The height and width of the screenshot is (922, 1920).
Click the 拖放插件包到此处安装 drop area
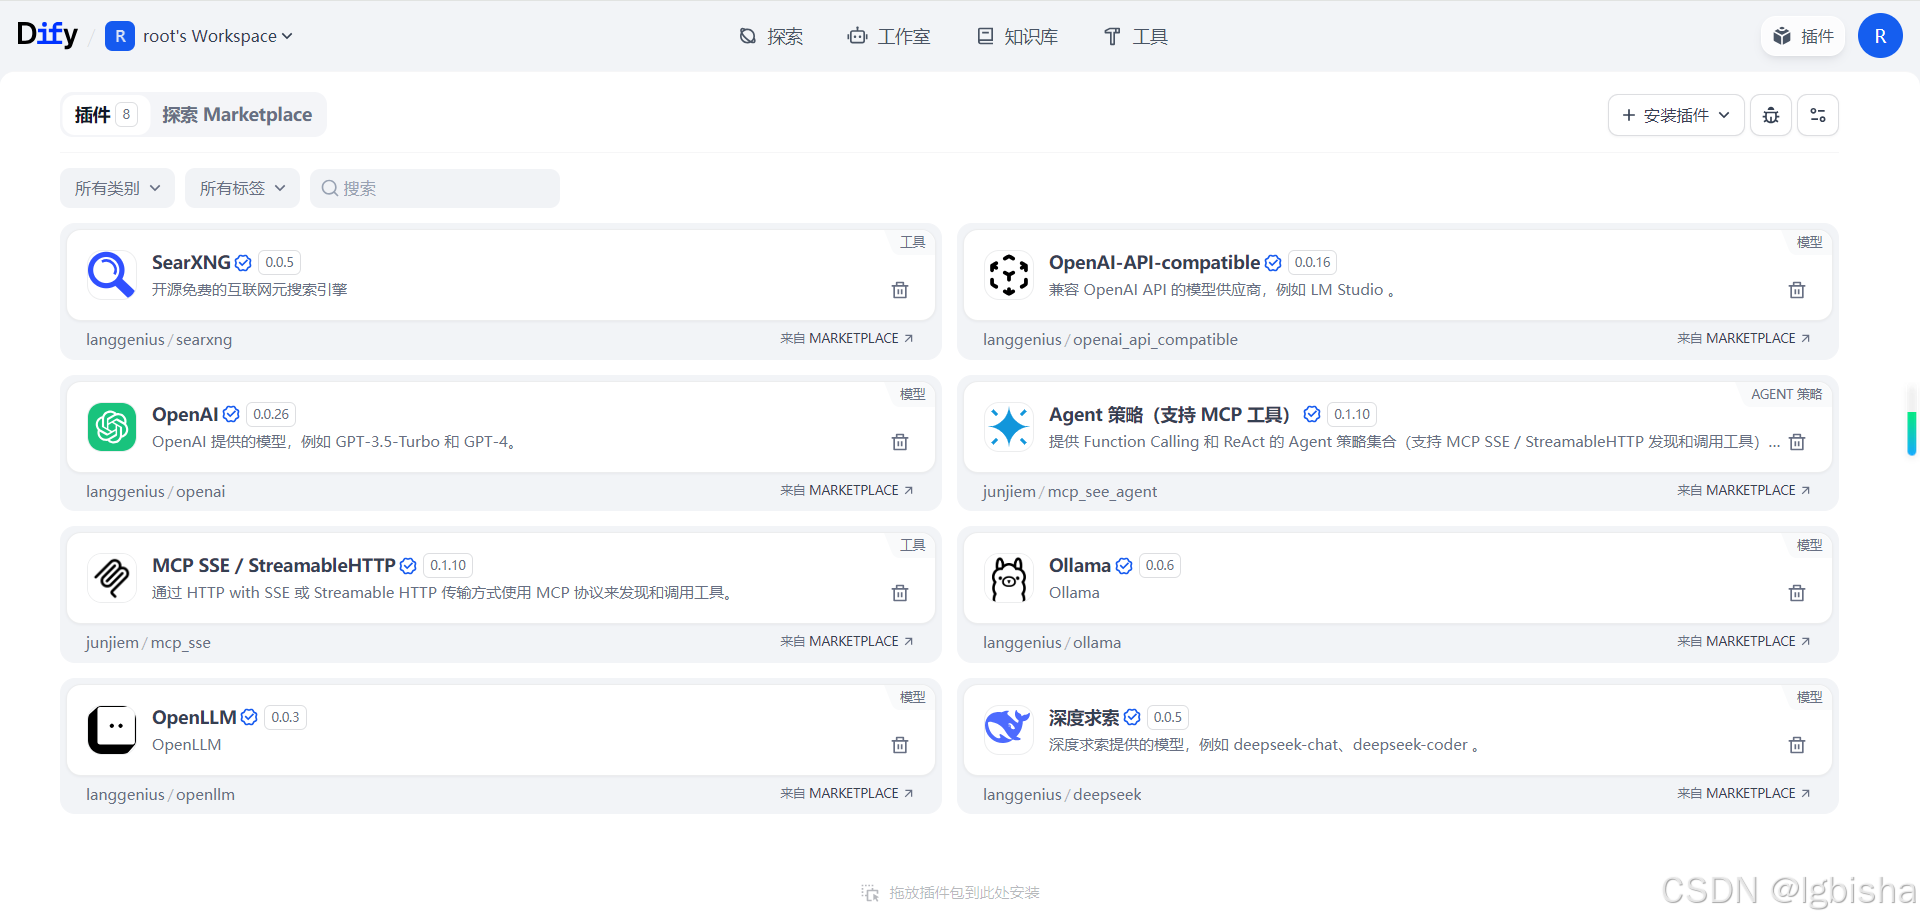click(x=950, y=892)
